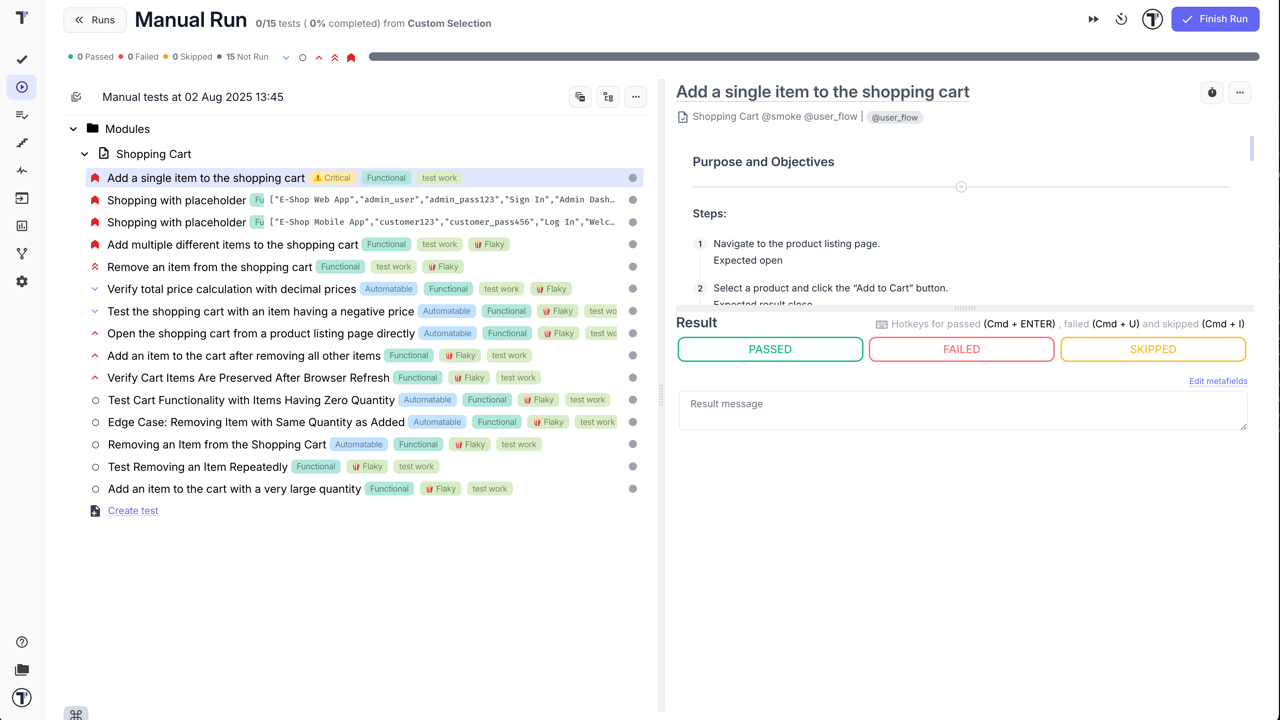Click the stopwatch icon beside the test detail title
The height and width of the screenshot is (720, 1280).
pos(1212,92)
